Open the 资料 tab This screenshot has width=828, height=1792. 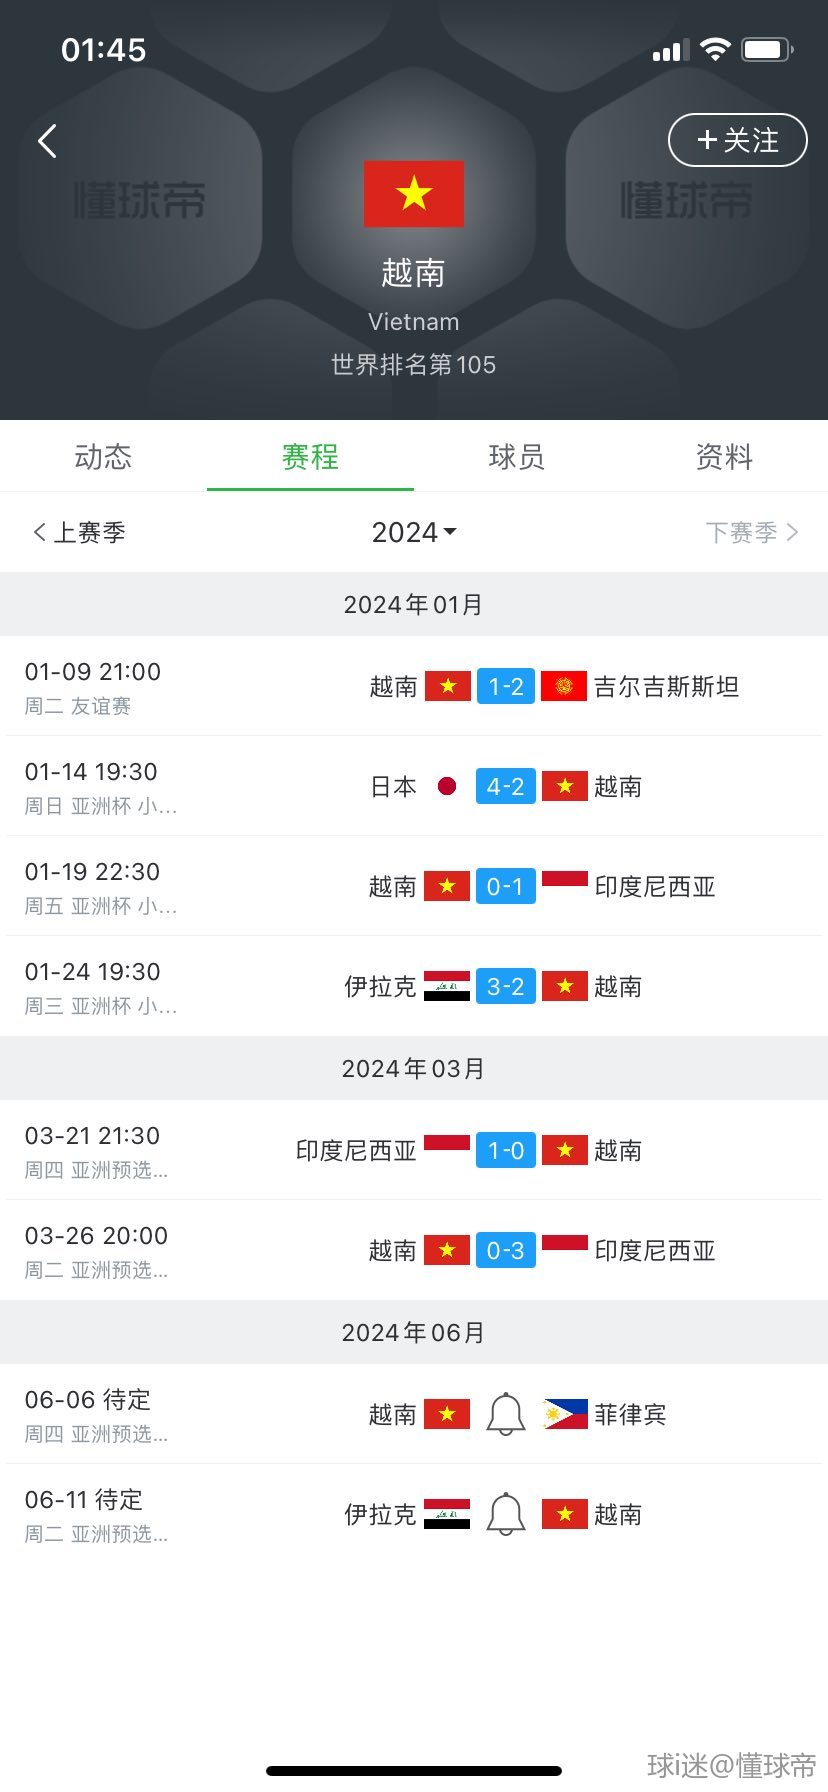coord(724,457)
